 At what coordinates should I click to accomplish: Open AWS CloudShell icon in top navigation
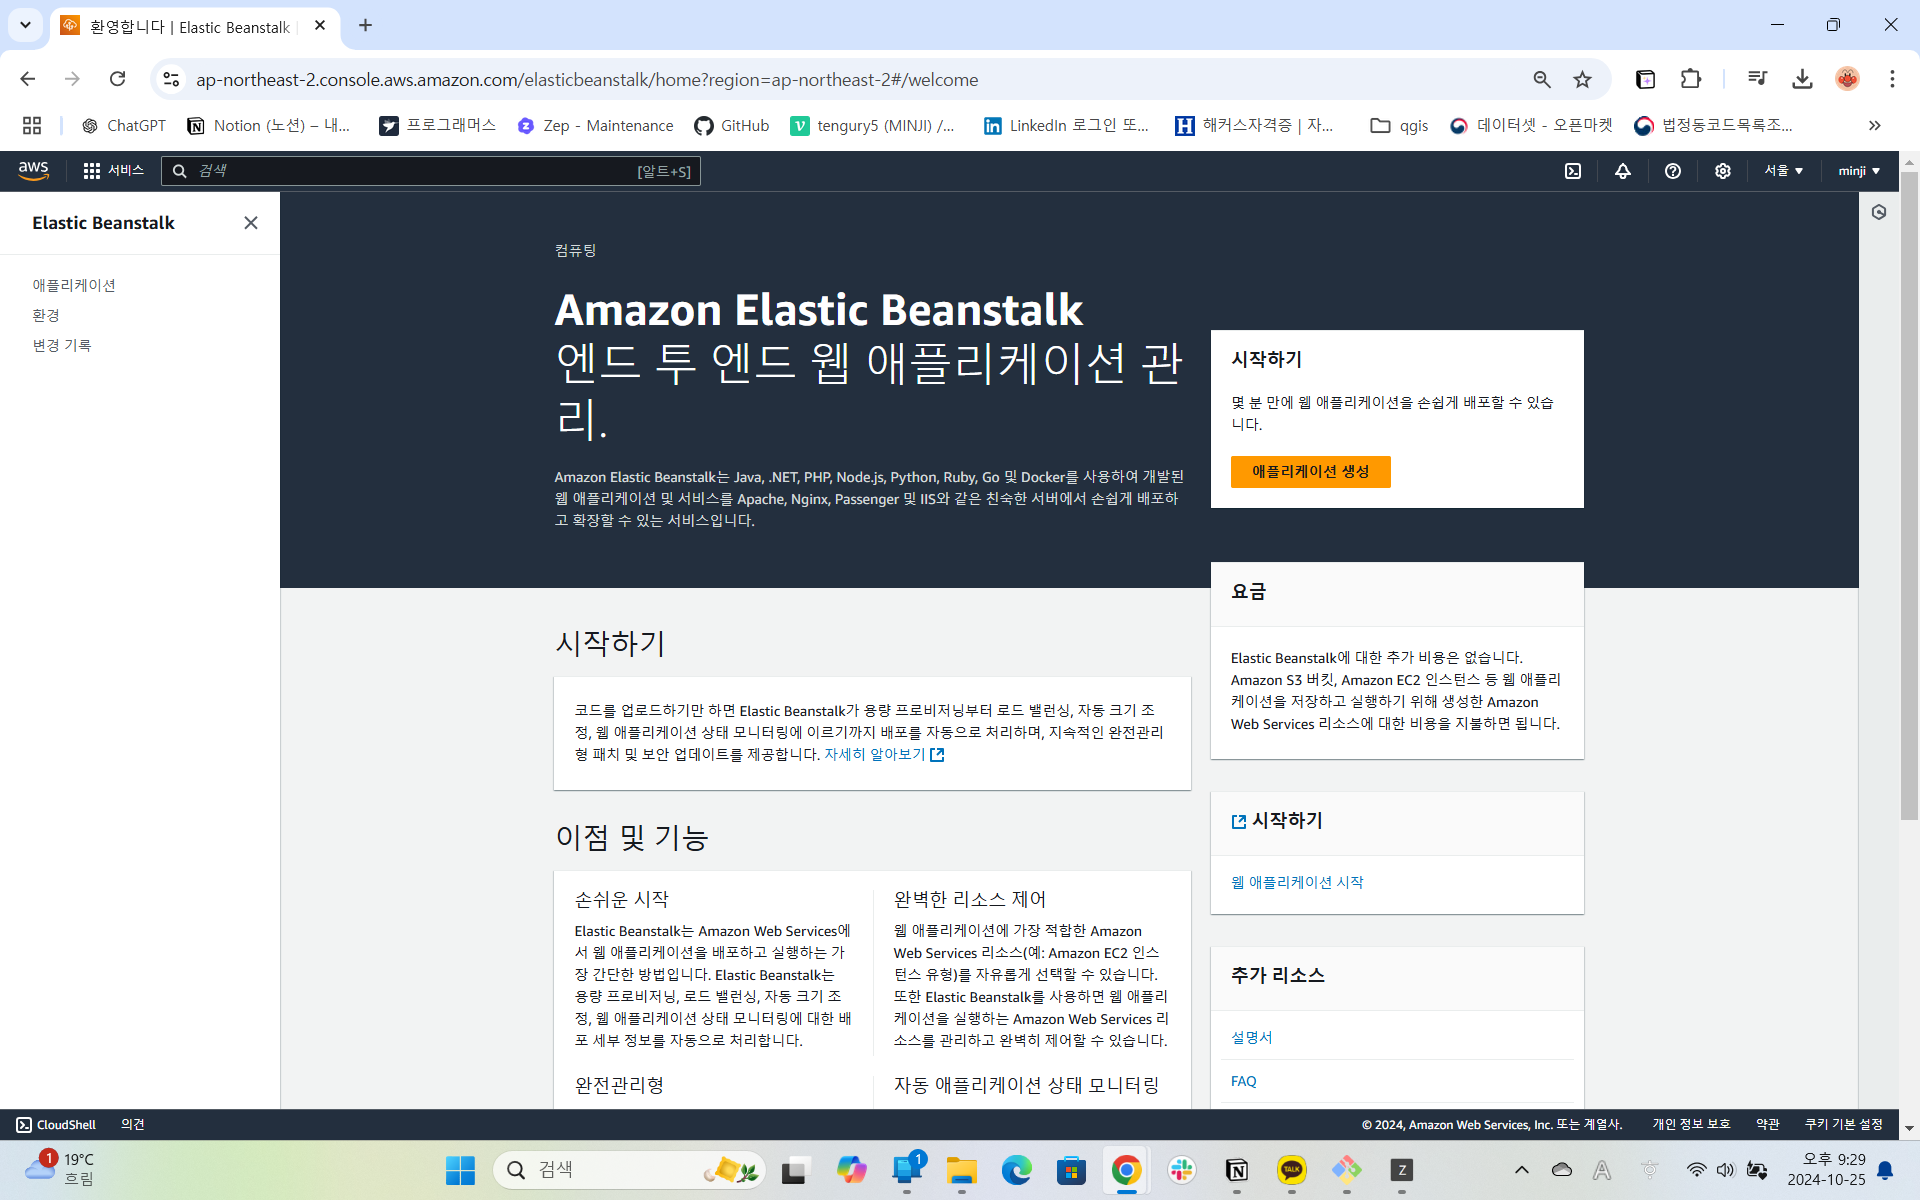[1573, 171]
